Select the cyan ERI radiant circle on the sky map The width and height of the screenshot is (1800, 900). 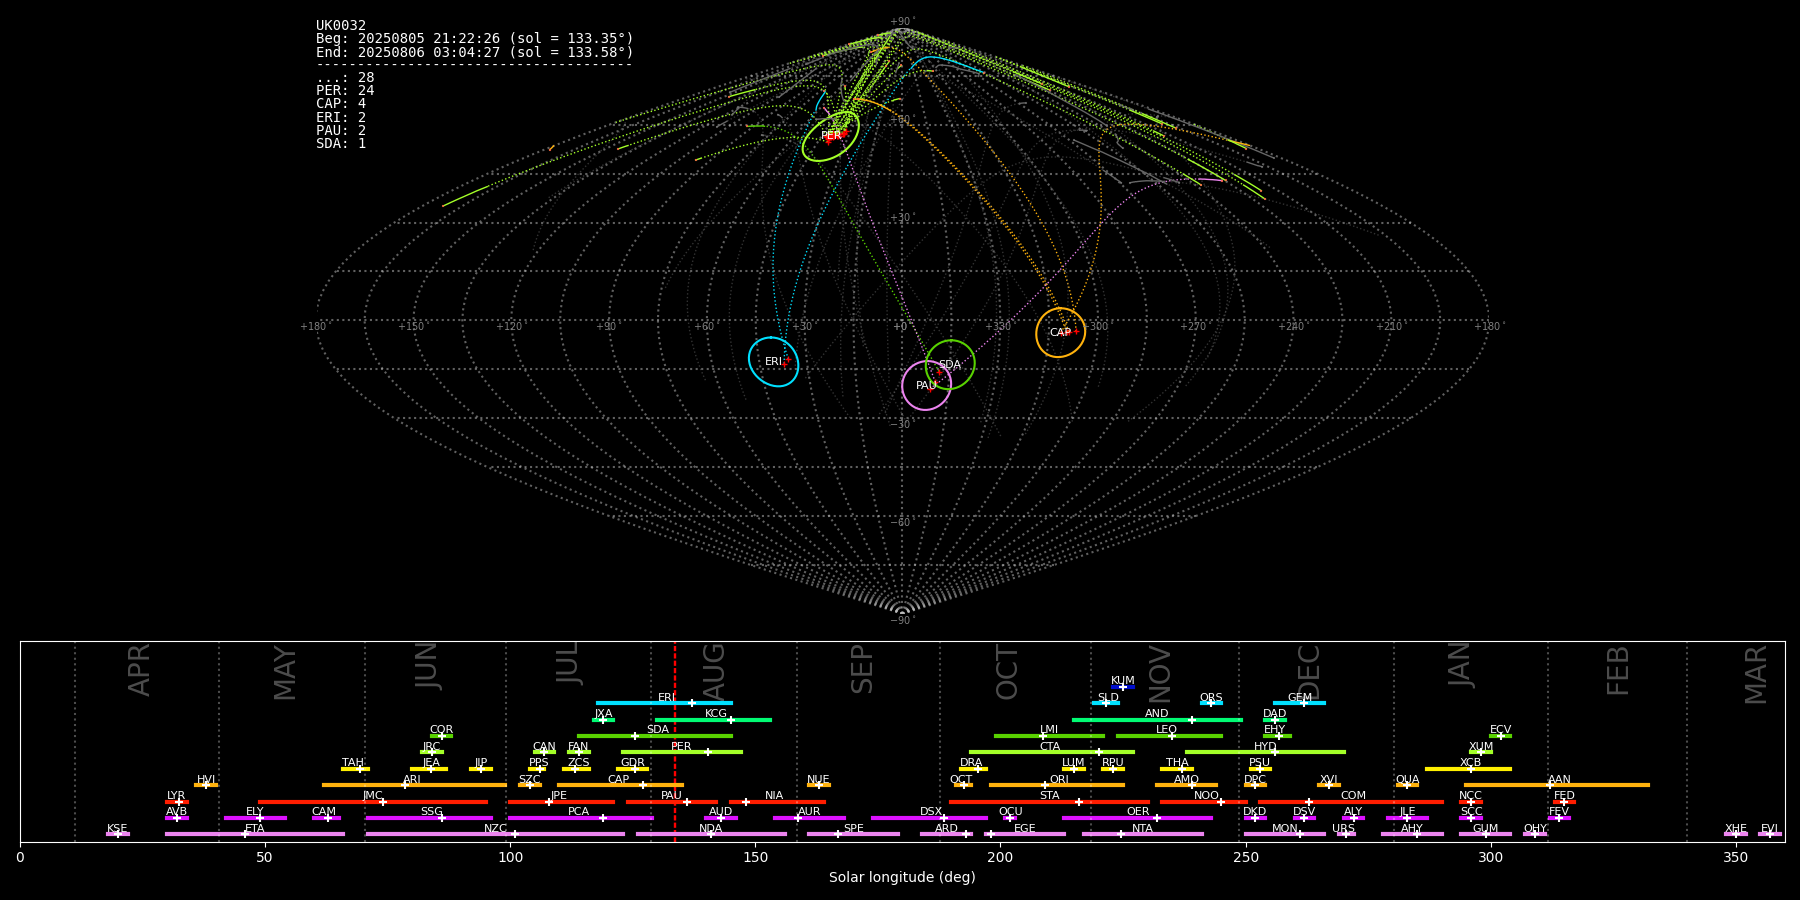(x=774, y=361)
